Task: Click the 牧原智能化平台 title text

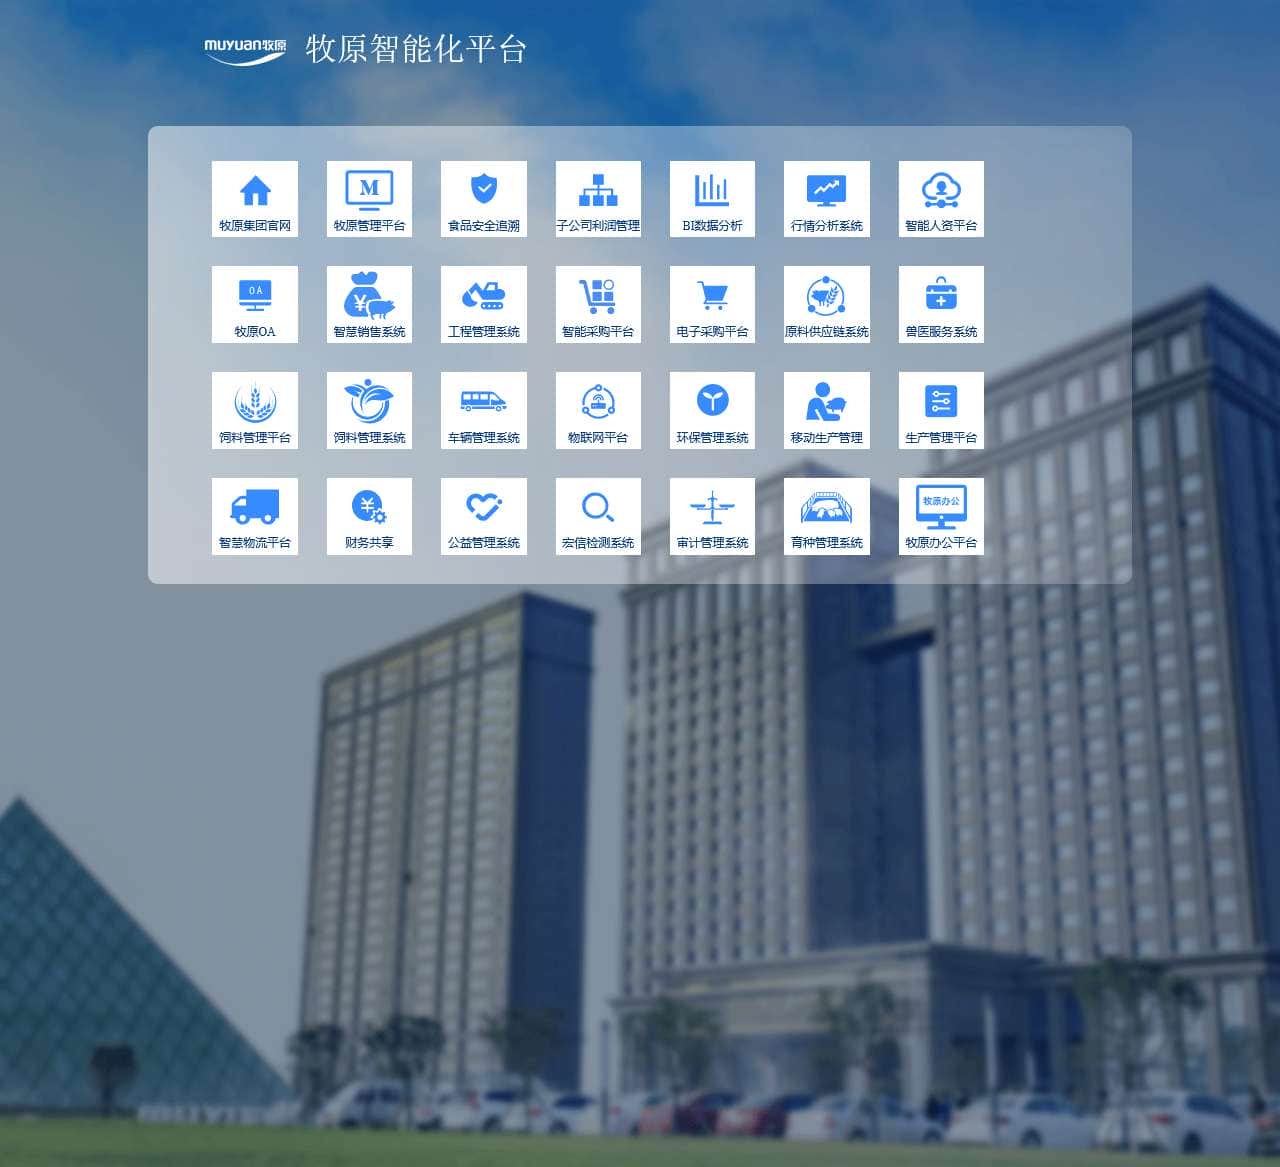Action: 416,49
